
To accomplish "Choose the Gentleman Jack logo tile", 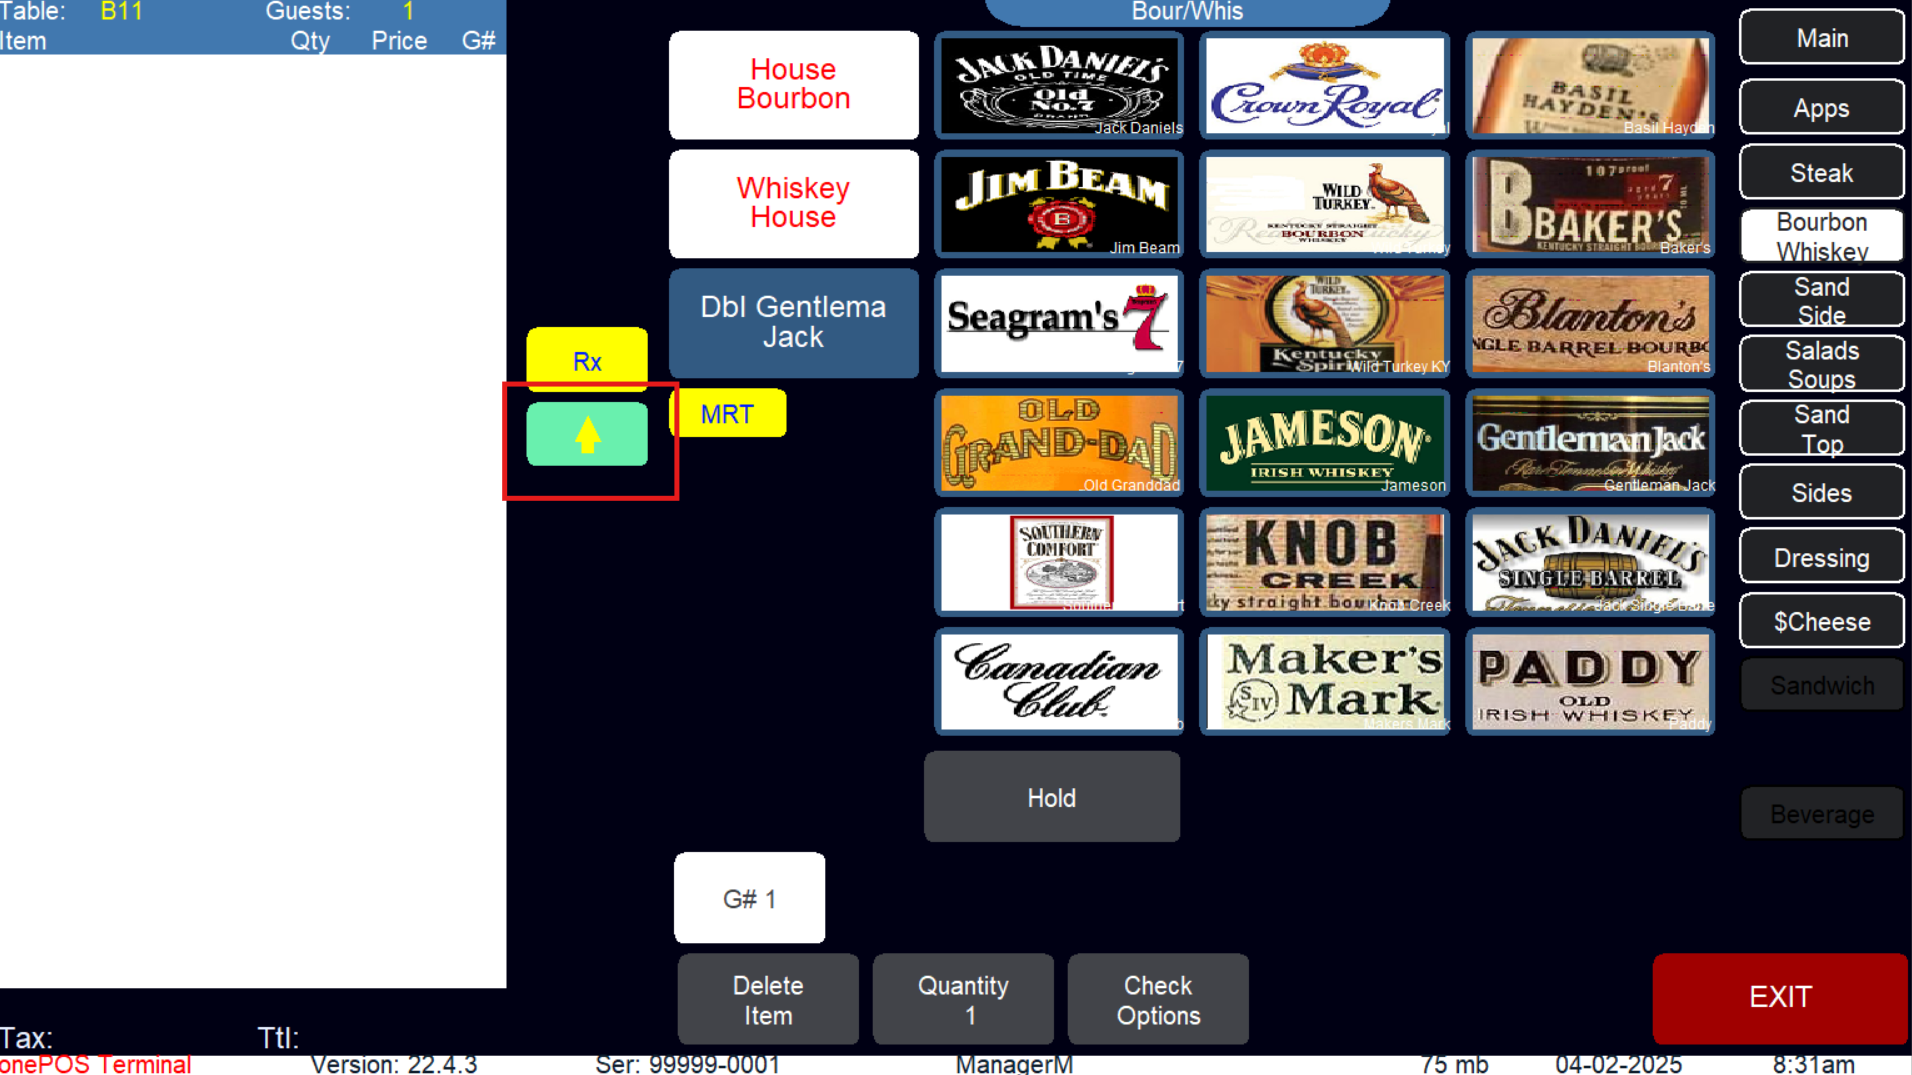I will (x=1590, y=443).
